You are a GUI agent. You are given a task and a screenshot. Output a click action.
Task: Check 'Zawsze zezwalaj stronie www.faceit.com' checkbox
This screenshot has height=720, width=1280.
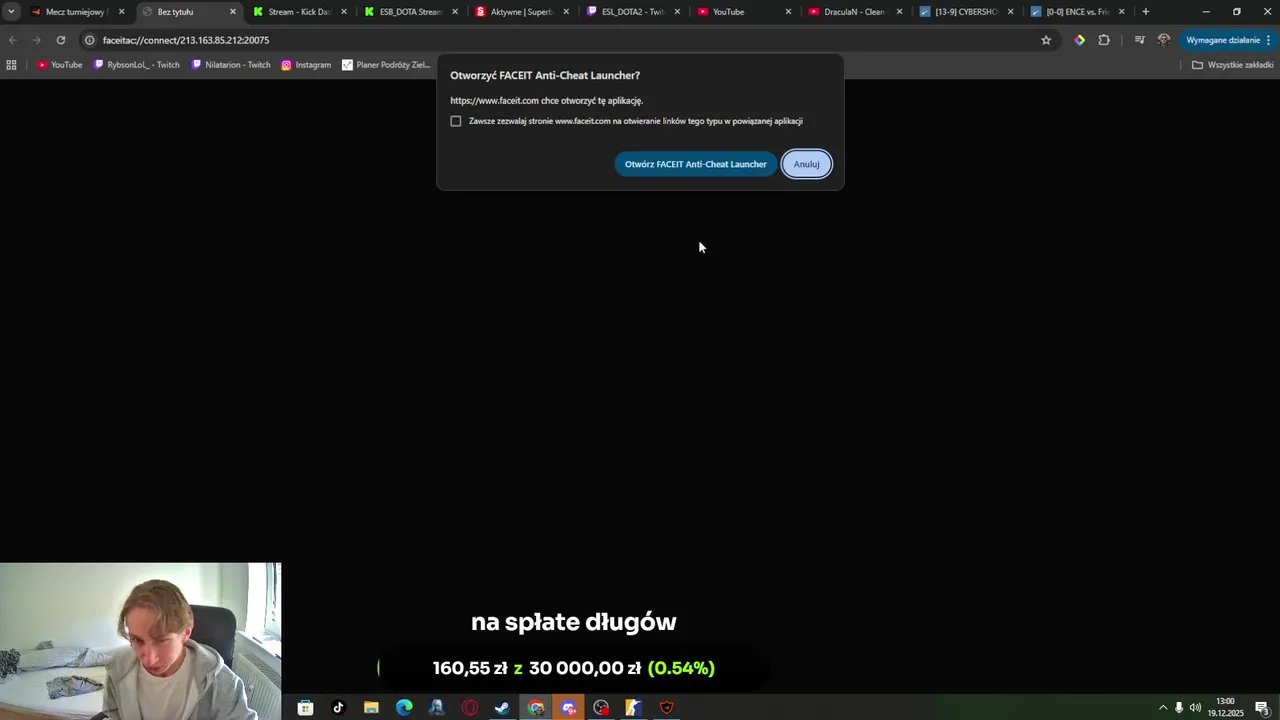[x=456, y=121]
